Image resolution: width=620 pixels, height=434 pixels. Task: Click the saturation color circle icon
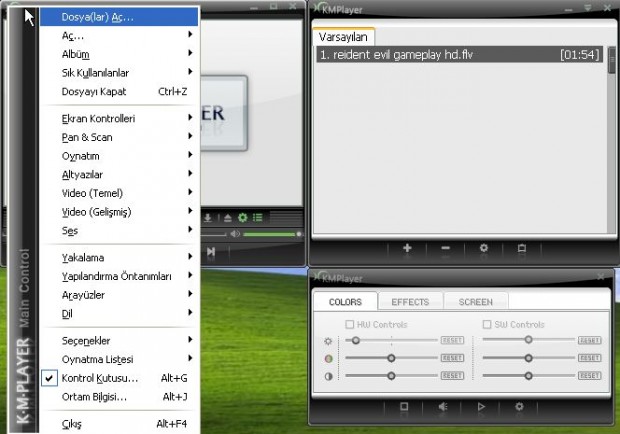[328, 359]
